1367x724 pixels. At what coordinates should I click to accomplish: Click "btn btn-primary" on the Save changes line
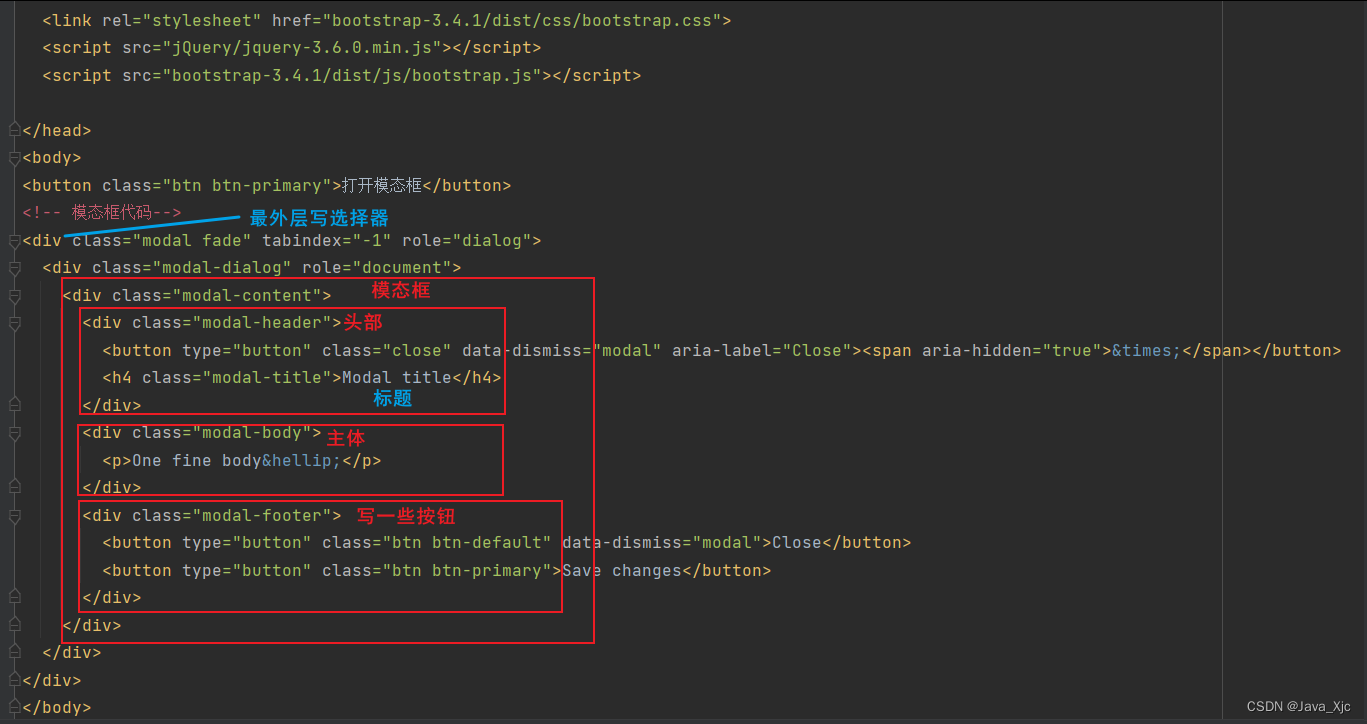(x=467, y=571)
